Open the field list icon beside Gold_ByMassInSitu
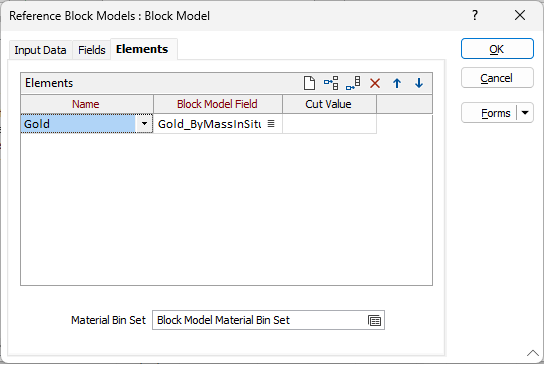547x366 pixels. click(271, 124)
